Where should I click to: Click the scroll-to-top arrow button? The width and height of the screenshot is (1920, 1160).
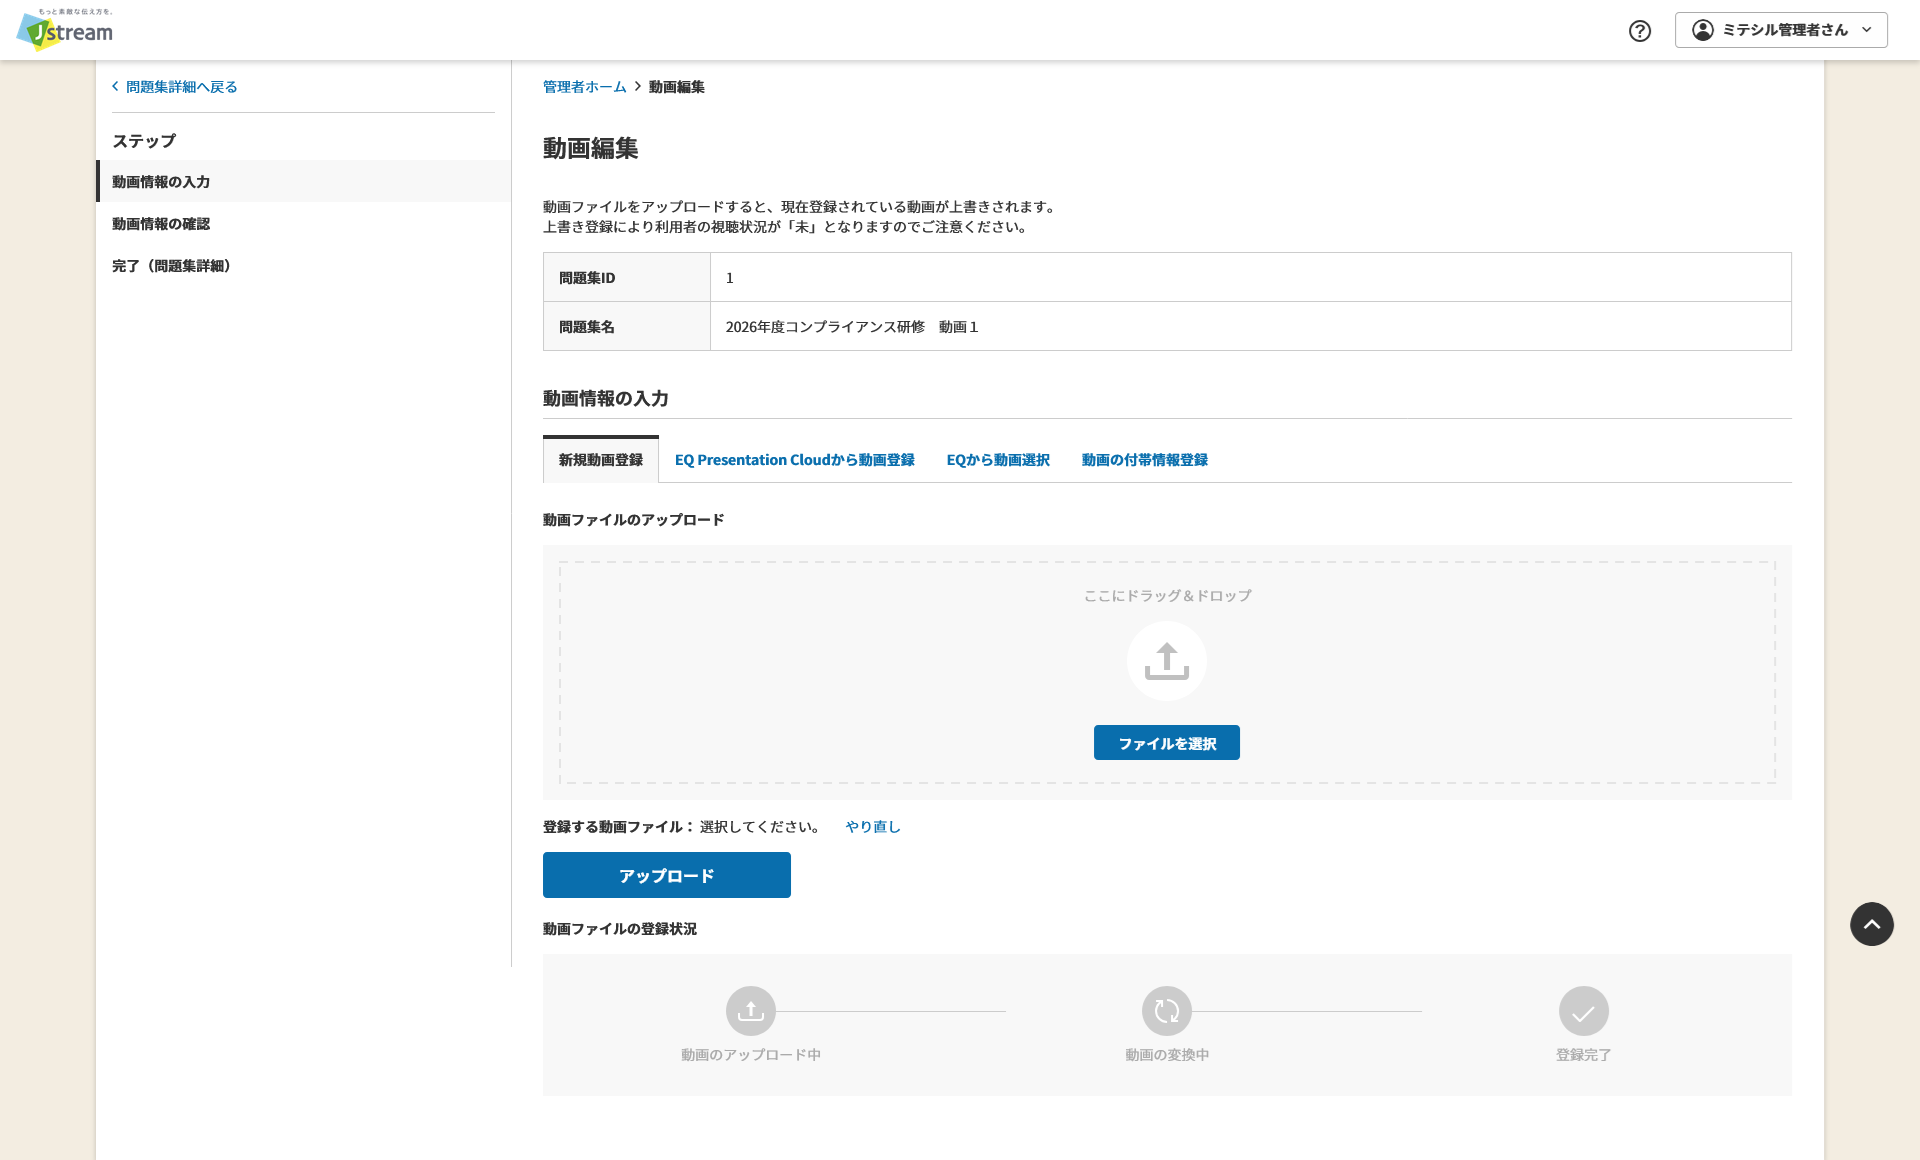click(1872, 924)
